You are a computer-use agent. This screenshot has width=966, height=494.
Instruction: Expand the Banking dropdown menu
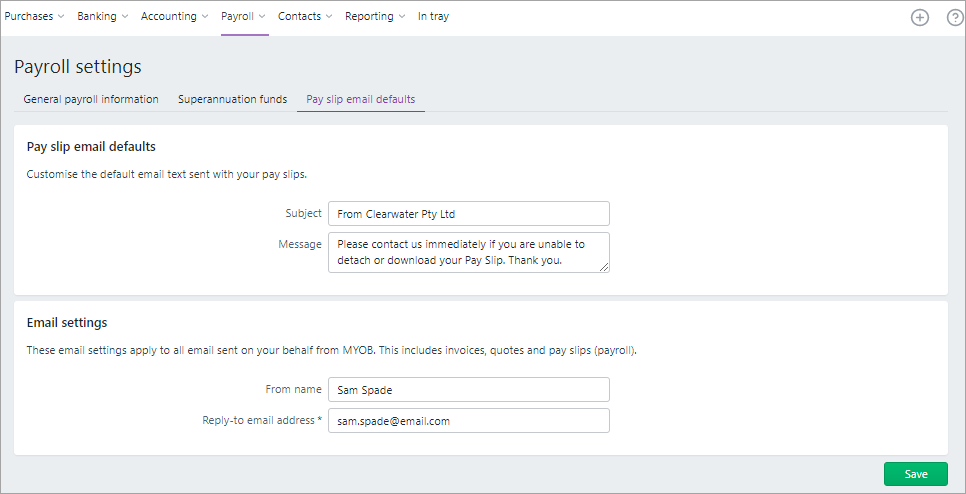point(103,16)
